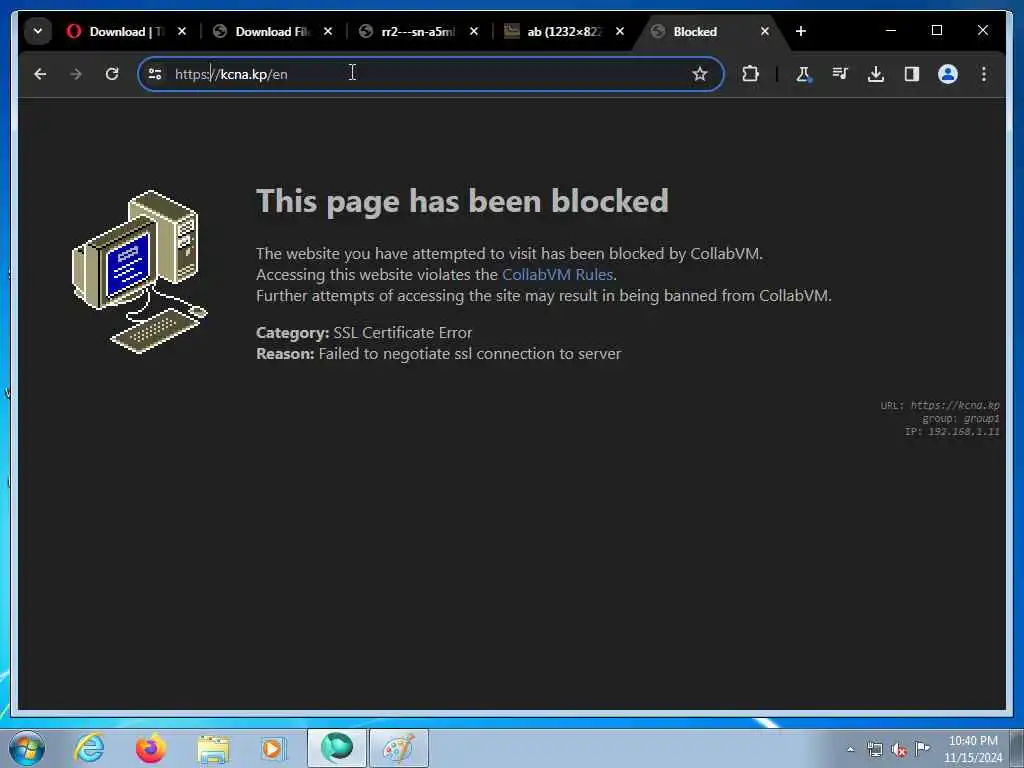Maximize the browser window
Image resolution: width=1024 pixels, height=768 pixels.
(x=936, y=31)
